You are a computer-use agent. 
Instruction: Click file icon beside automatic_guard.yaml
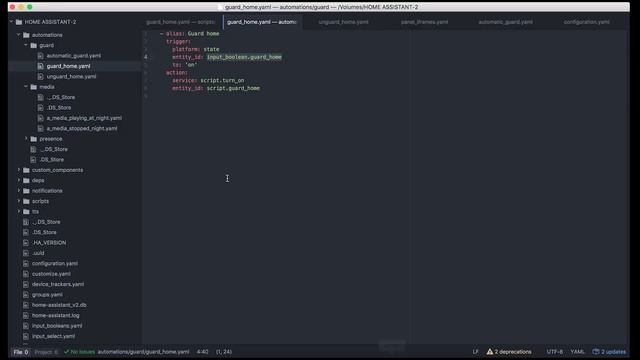[40, 56]
